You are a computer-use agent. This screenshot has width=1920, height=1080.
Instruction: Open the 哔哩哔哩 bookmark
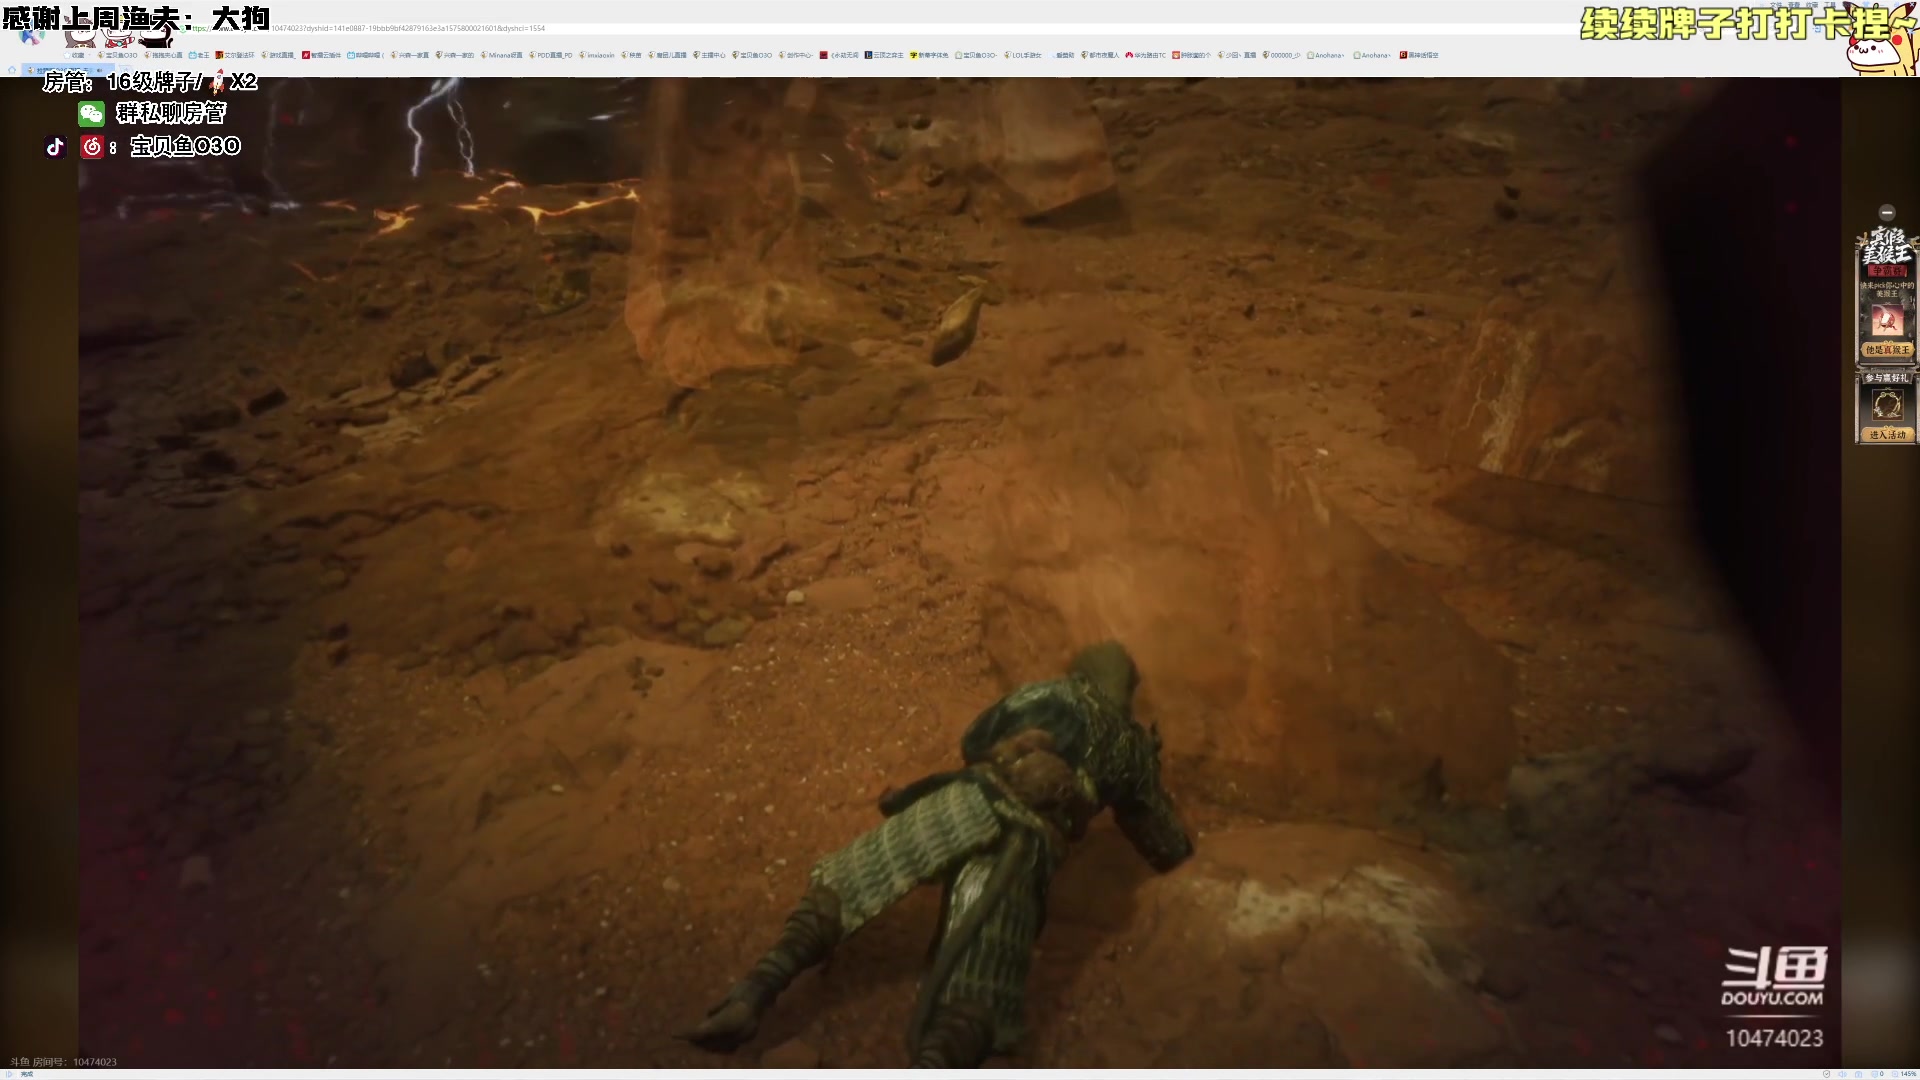pos(366,55)
